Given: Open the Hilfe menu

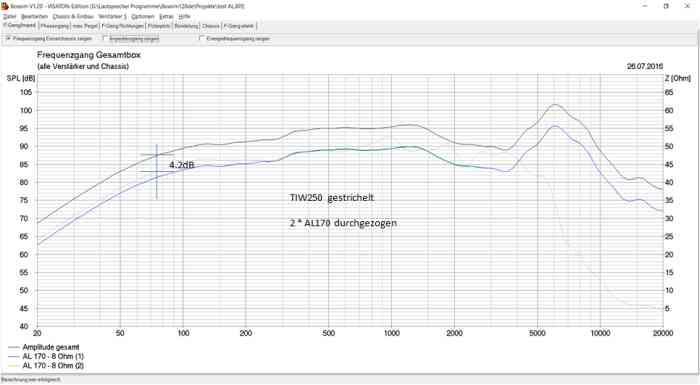Looking at the screenshot, I should click(184, 17).
